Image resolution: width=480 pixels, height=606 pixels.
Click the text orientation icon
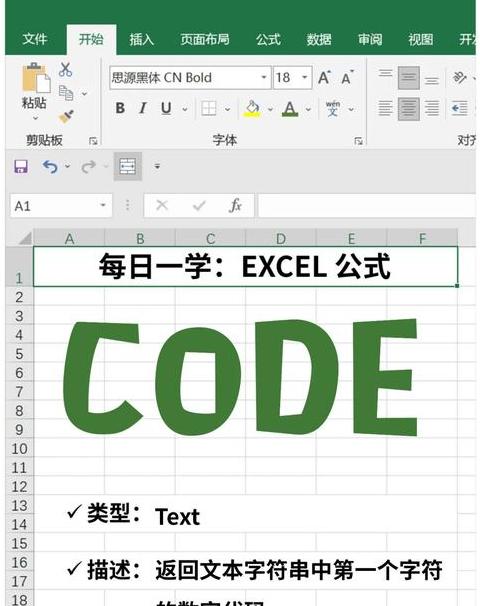(x=460, y=78)
